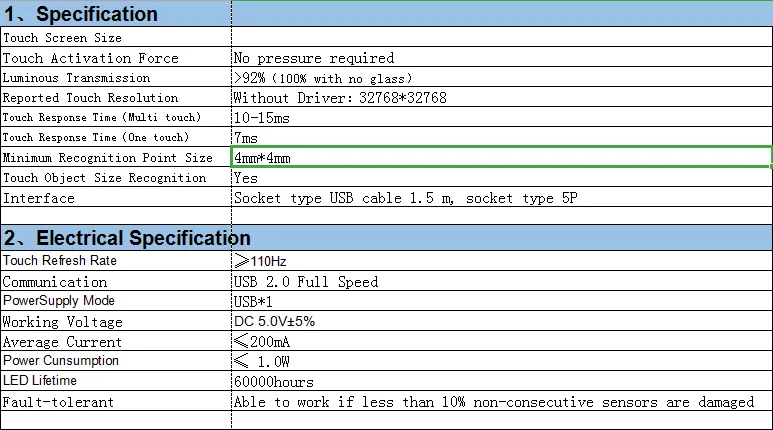Click the '2、Electrical Specification' header cell

(116, 238)
